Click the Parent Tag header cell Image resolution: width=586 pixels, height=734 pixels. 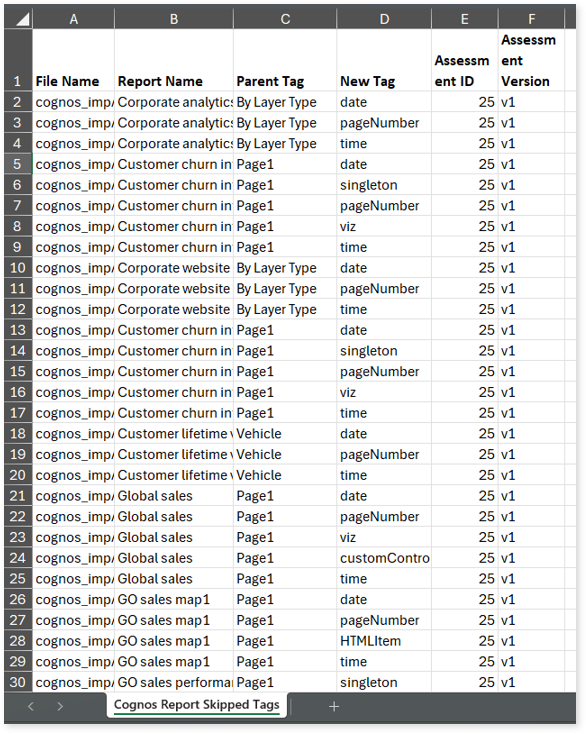click(285, 60)
